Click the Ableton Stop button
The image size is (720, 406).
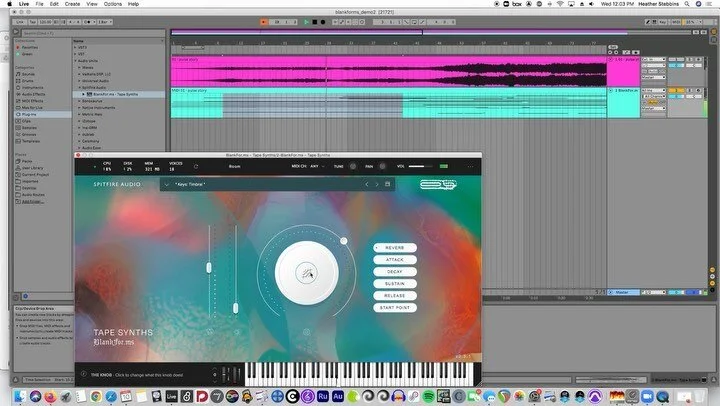pos(315,22)
